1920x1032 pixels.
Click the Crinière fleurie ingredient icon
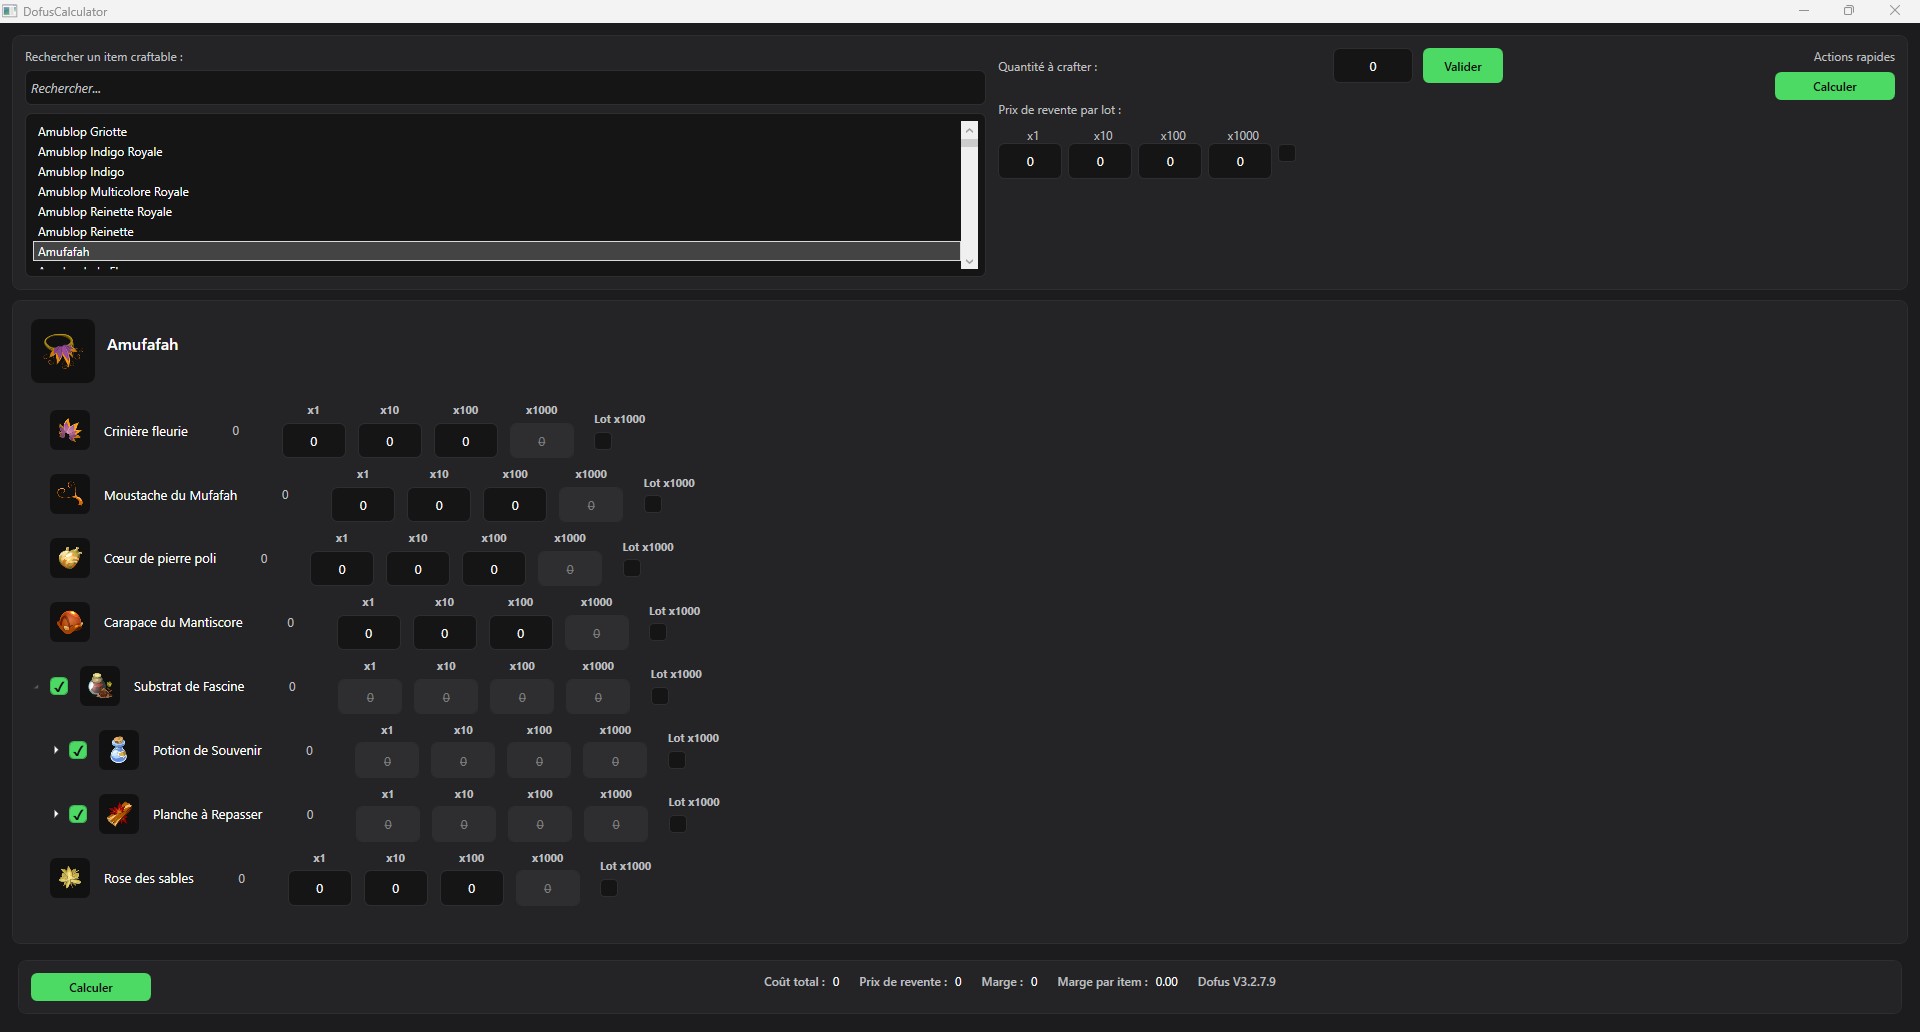pyautogui.click(x=70, y=431)
